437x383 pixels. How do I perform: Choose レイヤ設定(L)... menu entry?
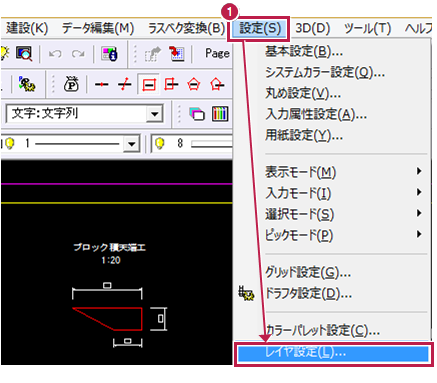pos(333,354)
